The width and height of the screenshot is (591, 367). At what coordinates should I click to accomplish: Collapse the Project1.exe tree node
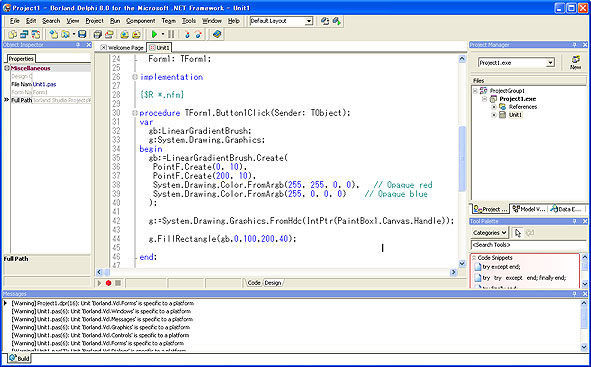pos(484,99)
